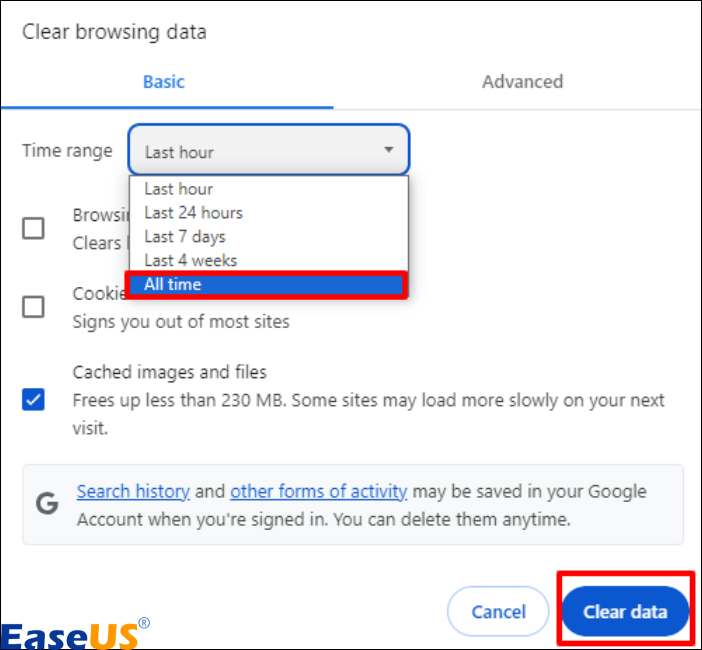Screen dimensions: 702x650
Task: Uncheck Cached images and files checkbox
Action: [34, 400]
